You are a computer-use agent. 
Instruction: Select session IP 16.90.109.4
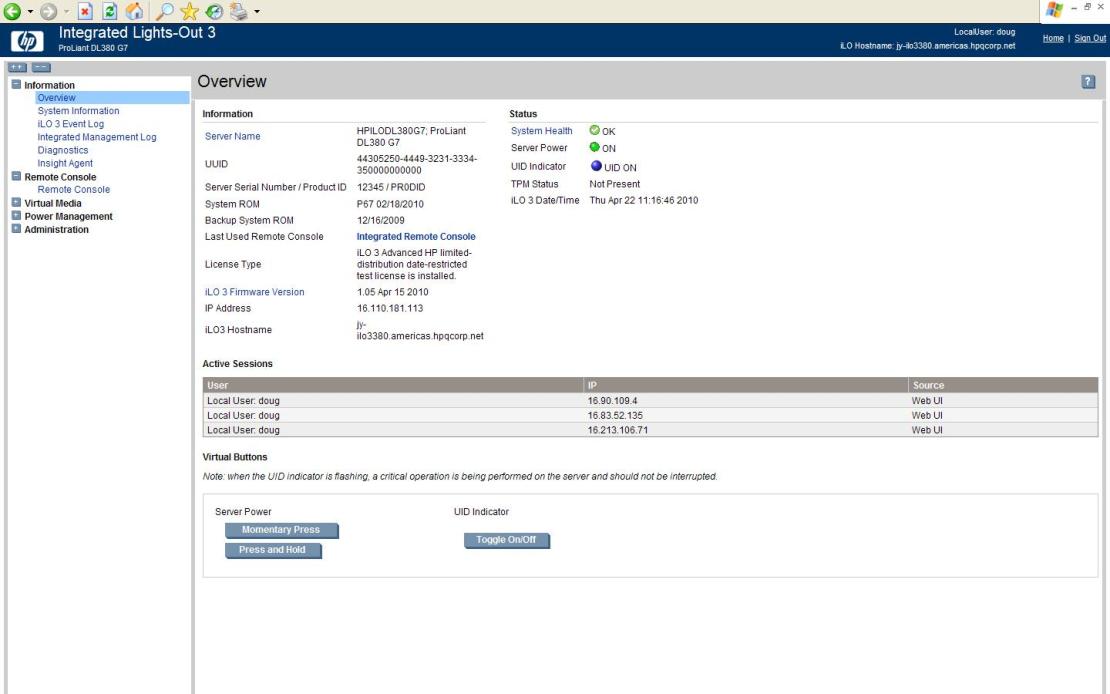click(612, 401)
